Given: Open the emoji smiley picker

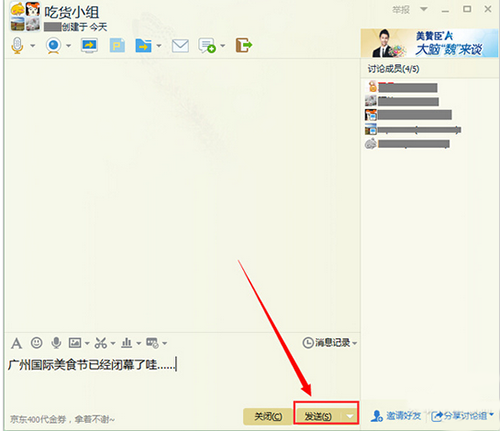Looking at the screenshot, I should (36, 343).
